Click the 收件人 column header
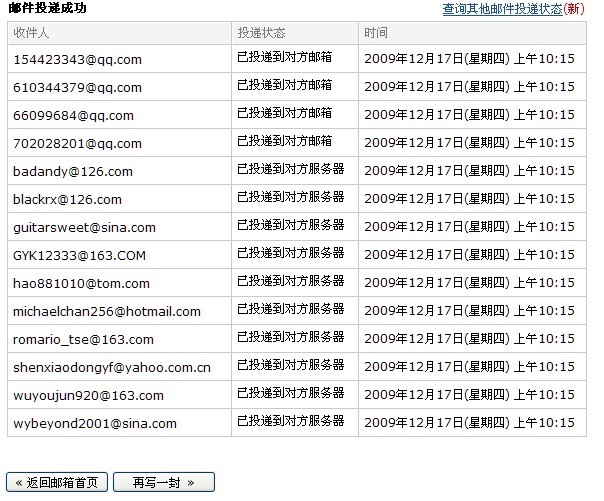604x501 pixels. click(x=32, y=32)
